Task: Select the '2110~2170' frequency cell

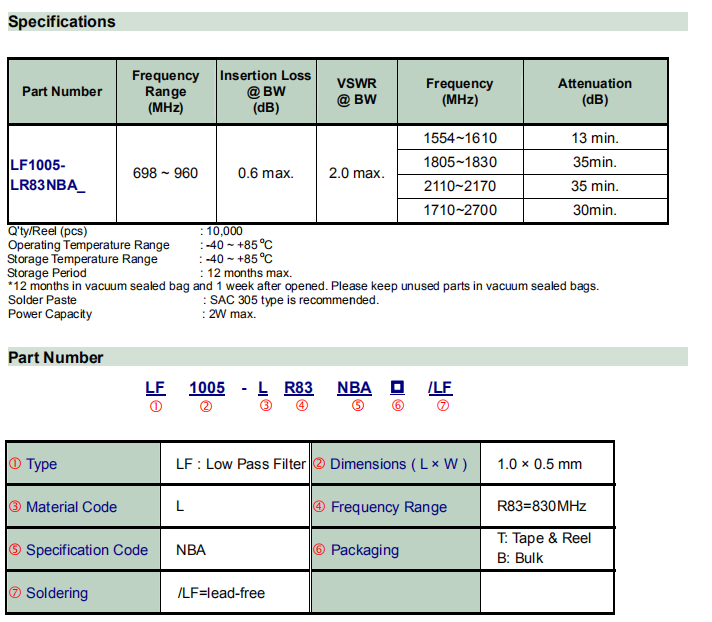Action: tap(460, 186)
